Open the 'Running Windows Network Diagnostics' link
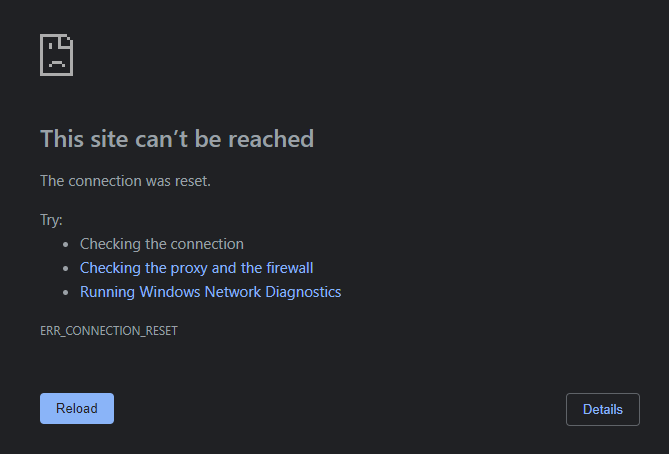Image resolution: width=669 pixels, height=454 pixels. pos(210,292)
